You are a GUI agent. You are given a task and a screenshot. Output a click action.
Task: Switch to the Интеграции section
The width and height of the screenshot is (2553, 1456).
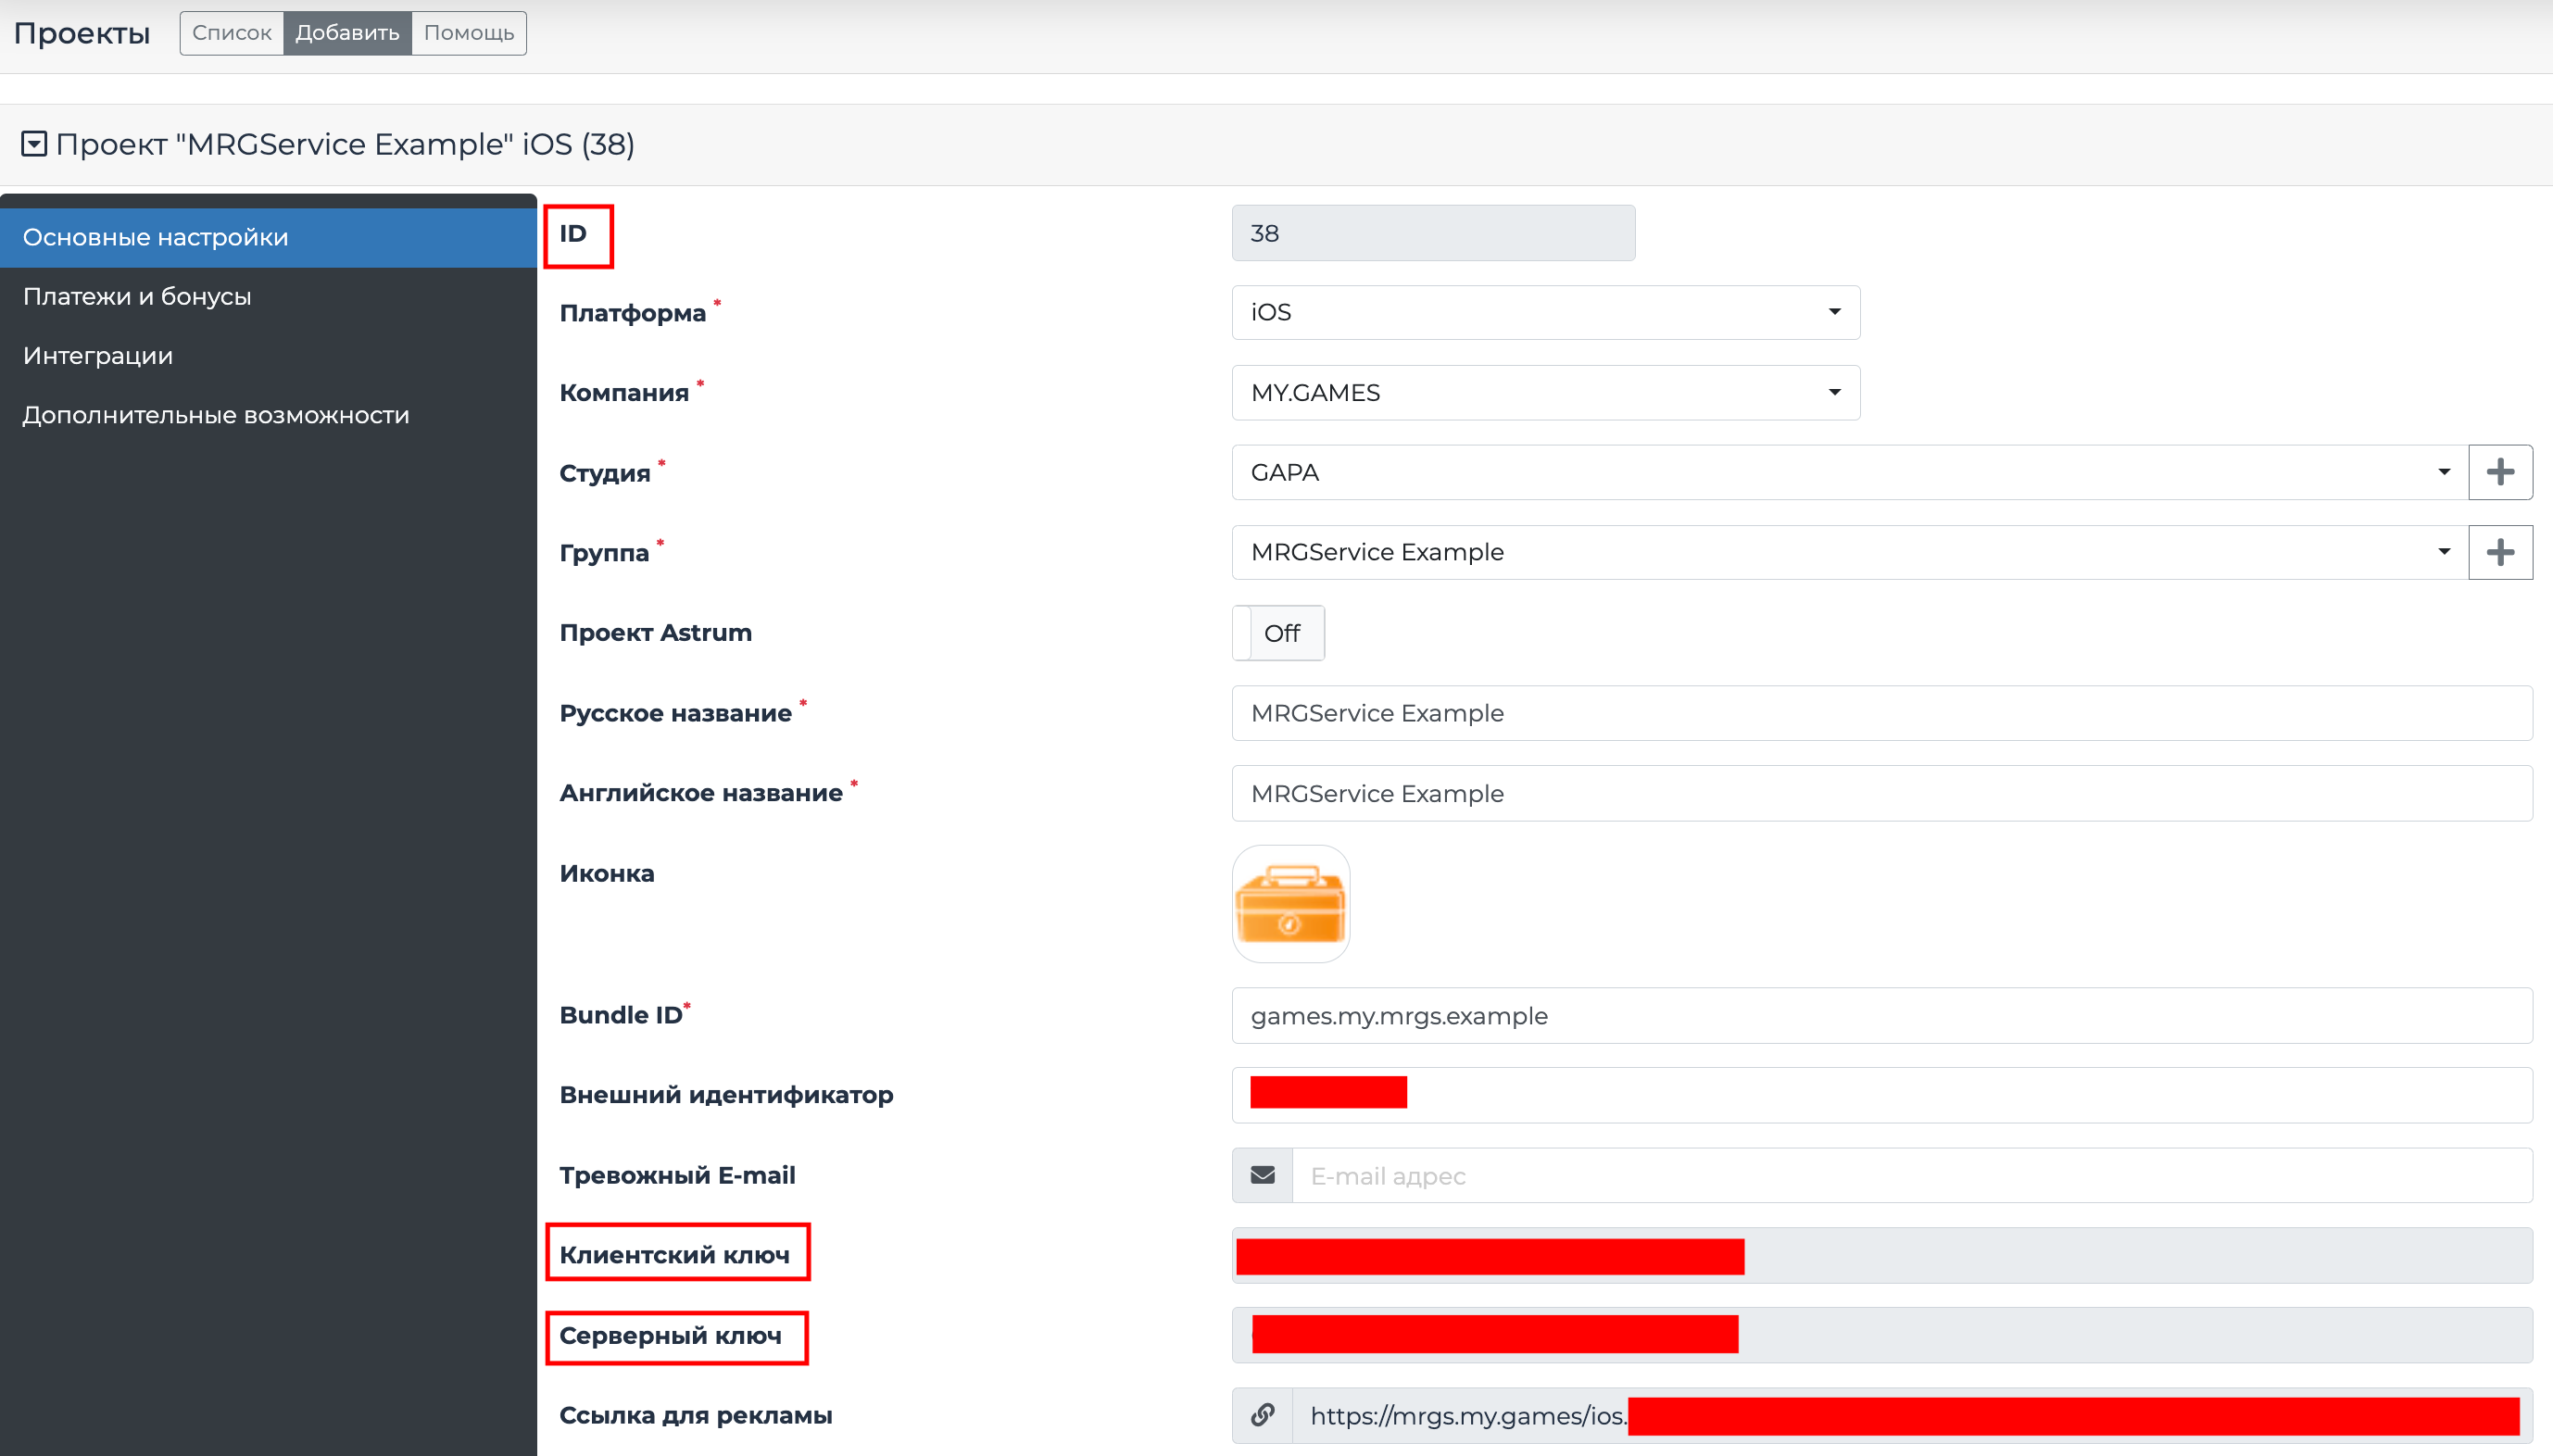point(98,356)
